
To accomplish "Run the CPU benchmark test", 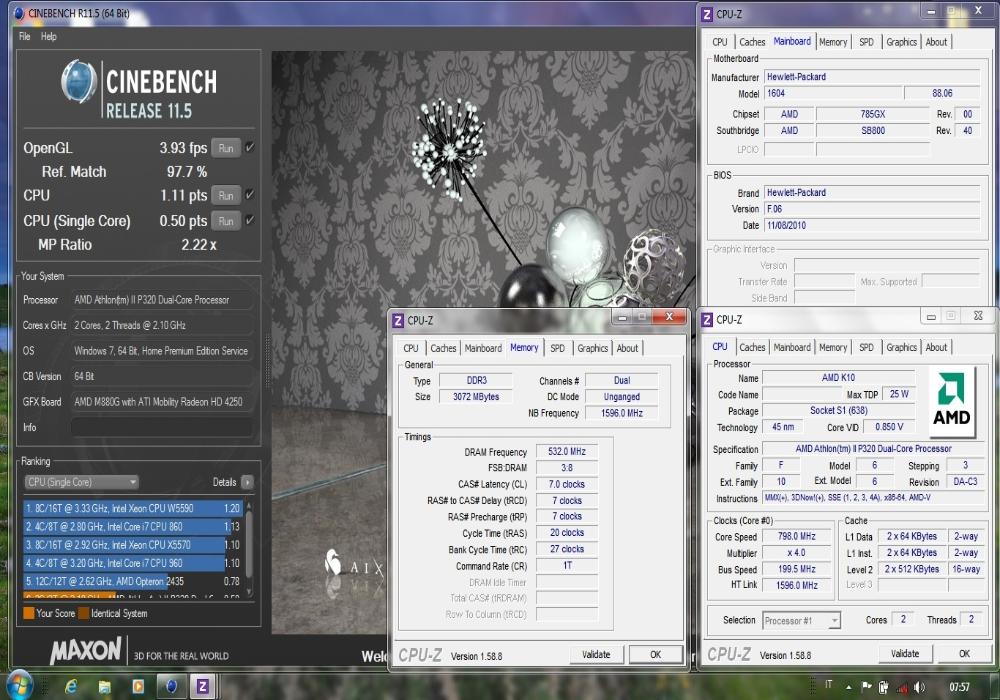I will 226,195.
